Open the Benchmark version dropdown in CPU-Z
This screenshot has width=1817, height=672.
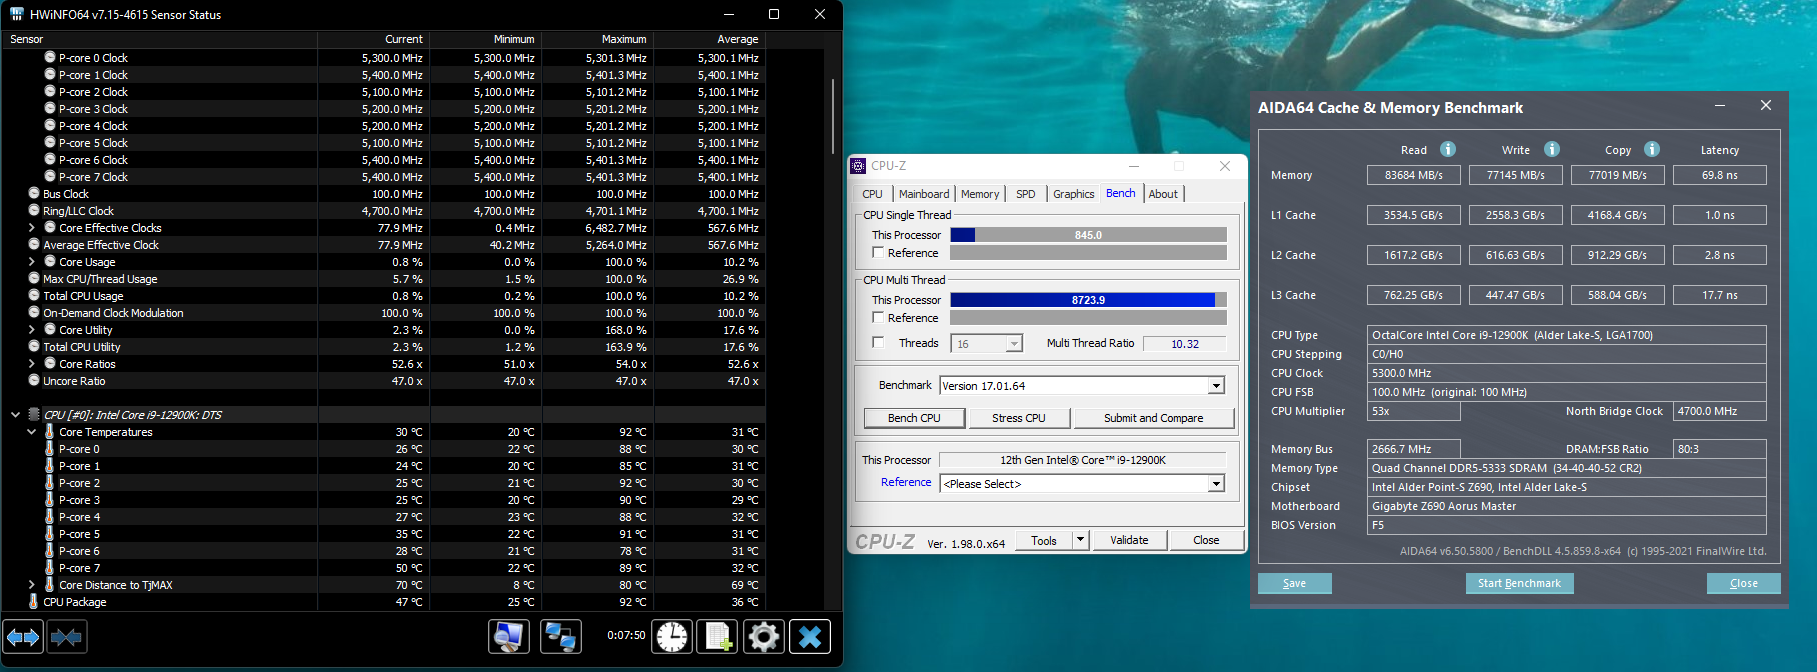[1216, 386]
